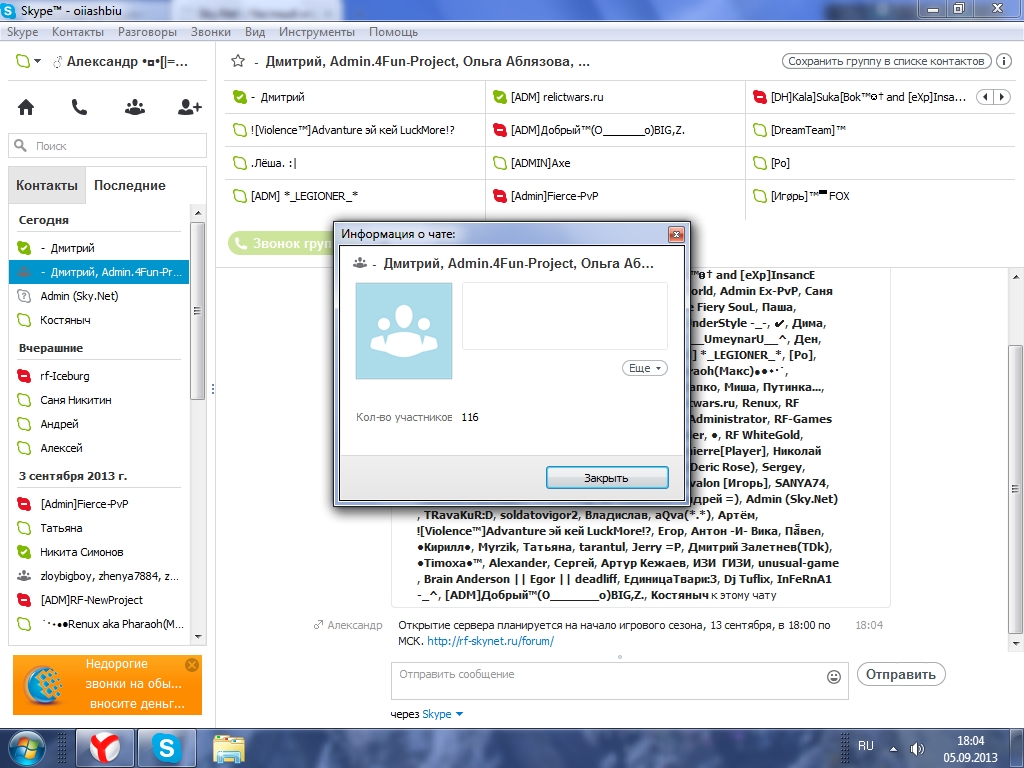The height and width of the screenshot is (768, 1024).
Task: Open the Контакты menu
Action: pos(78,32)
